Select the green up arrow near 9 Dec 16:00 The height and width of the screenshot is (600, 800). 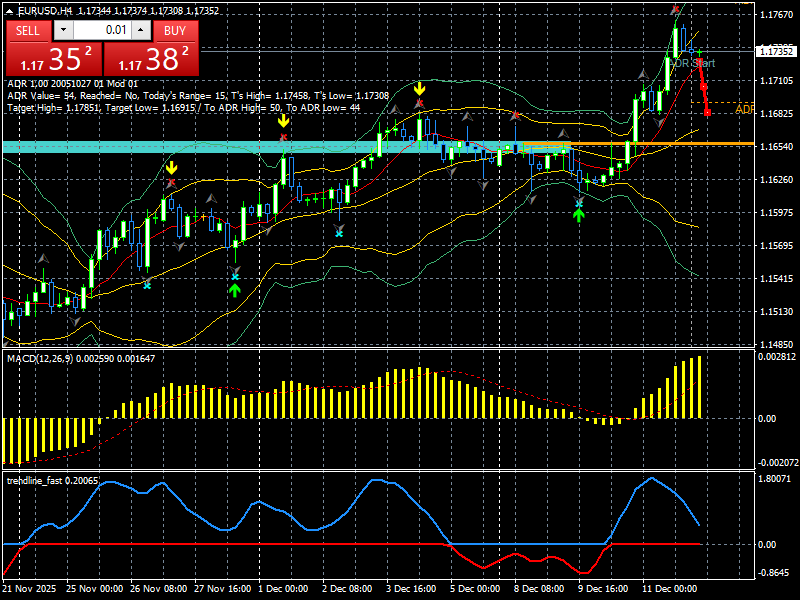pyautogui.click(x=578, y=216)
